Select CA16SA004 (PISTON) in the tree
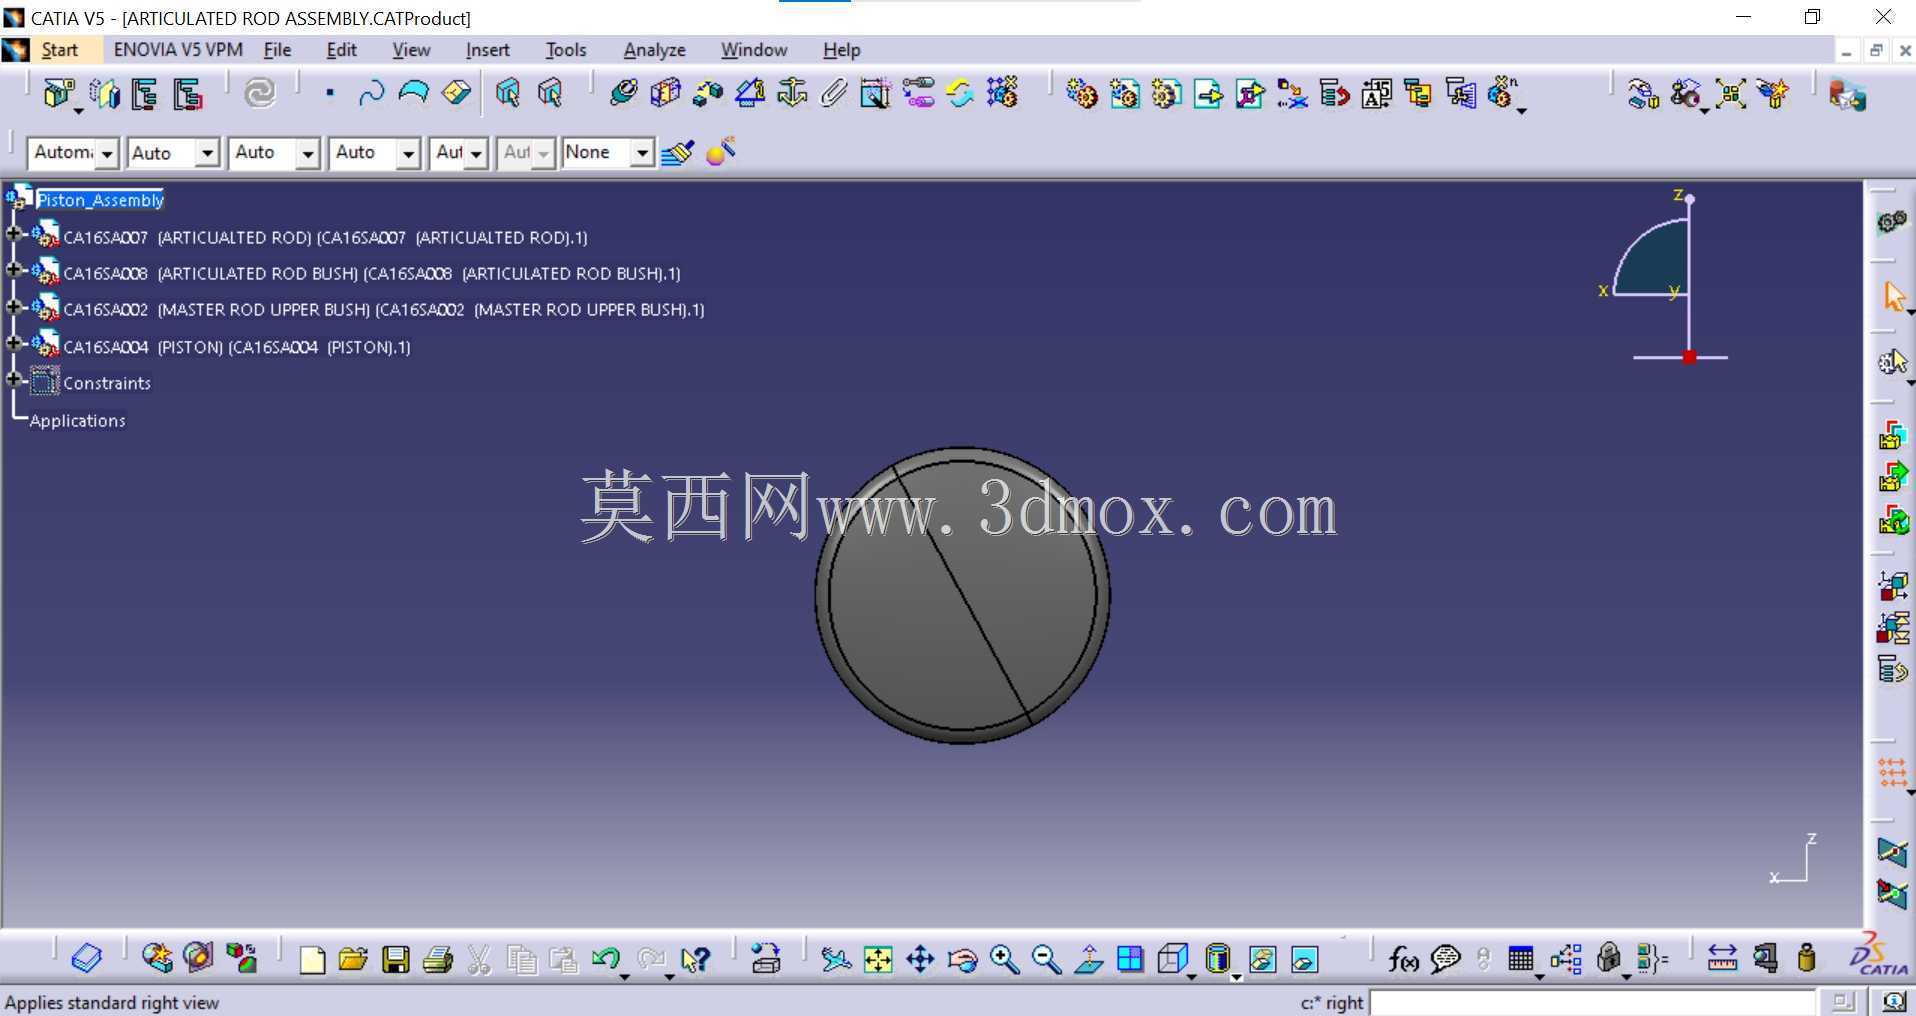1916x1016 pixels. (x=237, y=347)
